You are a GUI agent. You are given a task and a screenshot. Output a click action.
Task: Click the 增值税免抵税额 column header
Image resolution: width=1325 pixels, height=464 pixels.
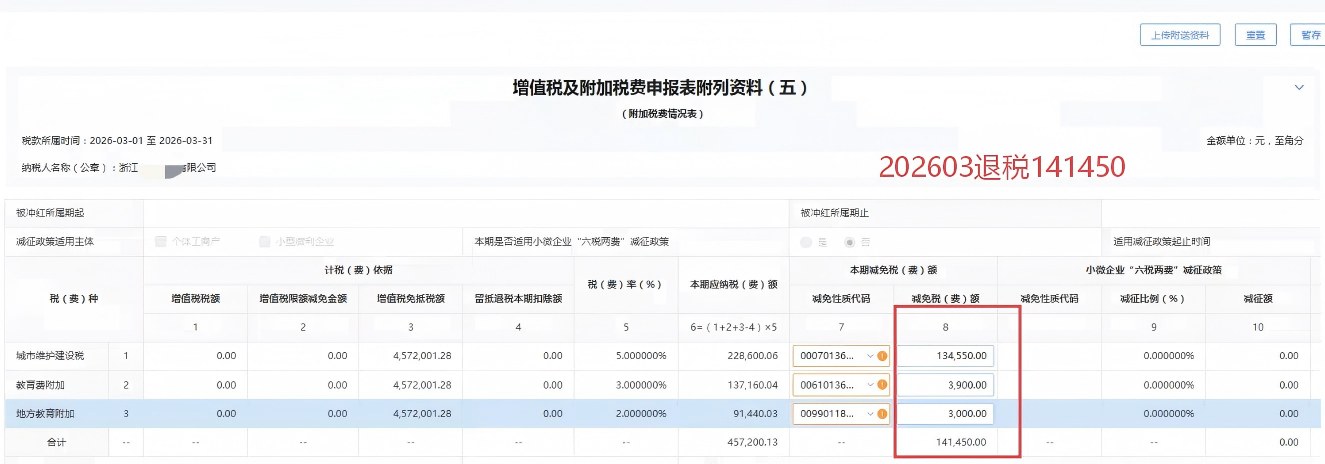pyautogui.click(x=411, y=298)
